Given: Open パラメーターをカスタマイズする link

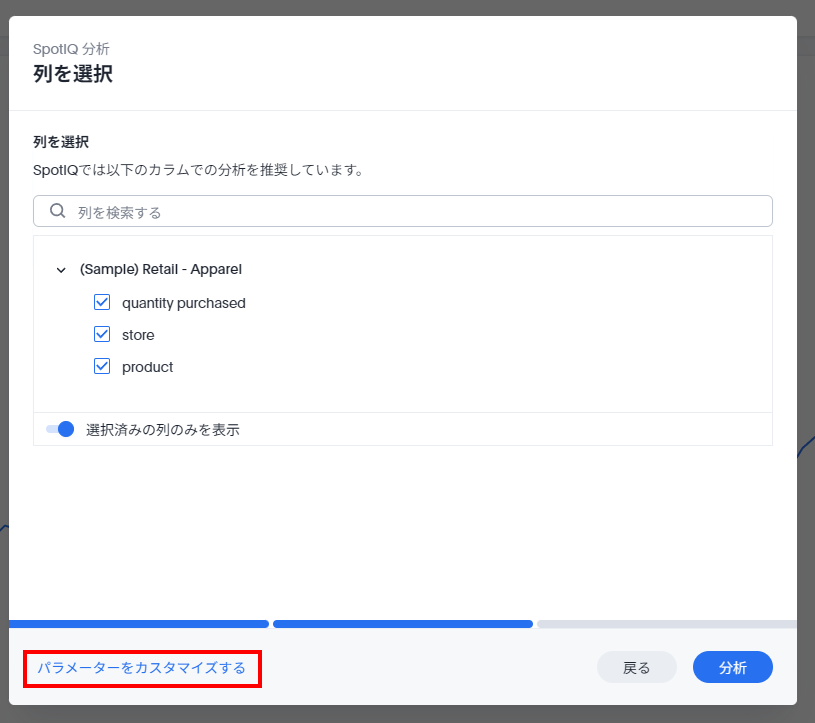Looking at the screenshot, I should [x=141, y=668].
